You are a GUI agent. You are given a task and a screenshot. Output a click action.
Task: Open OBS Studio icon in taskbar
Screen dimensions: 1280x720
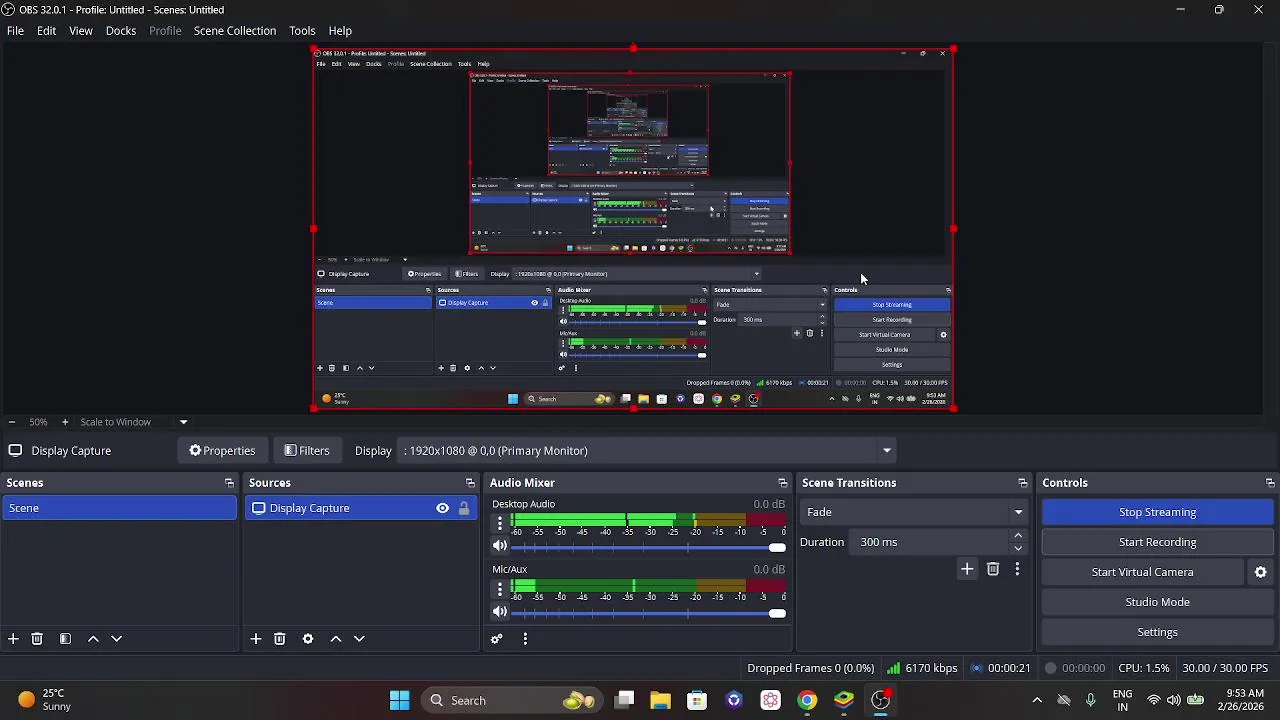(881, 700)
